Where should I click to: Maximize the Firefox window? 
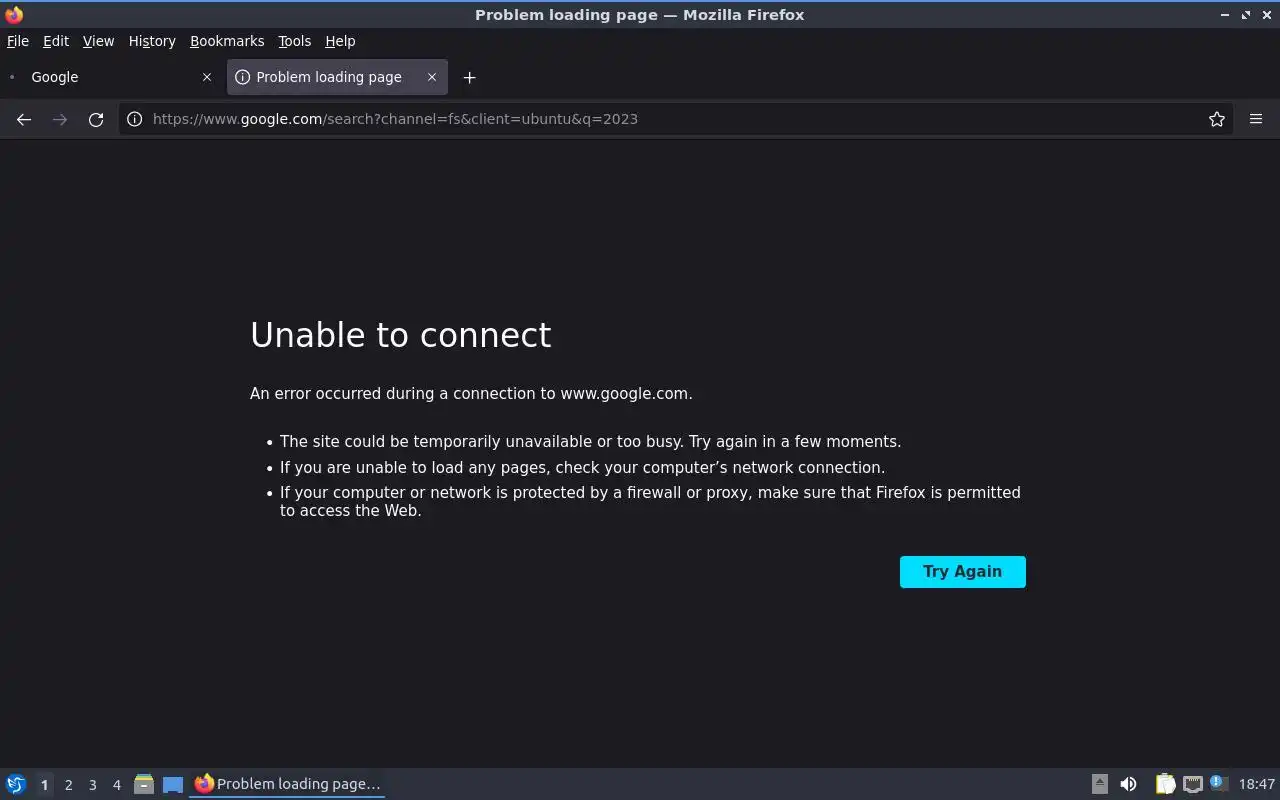point(1246,15)
